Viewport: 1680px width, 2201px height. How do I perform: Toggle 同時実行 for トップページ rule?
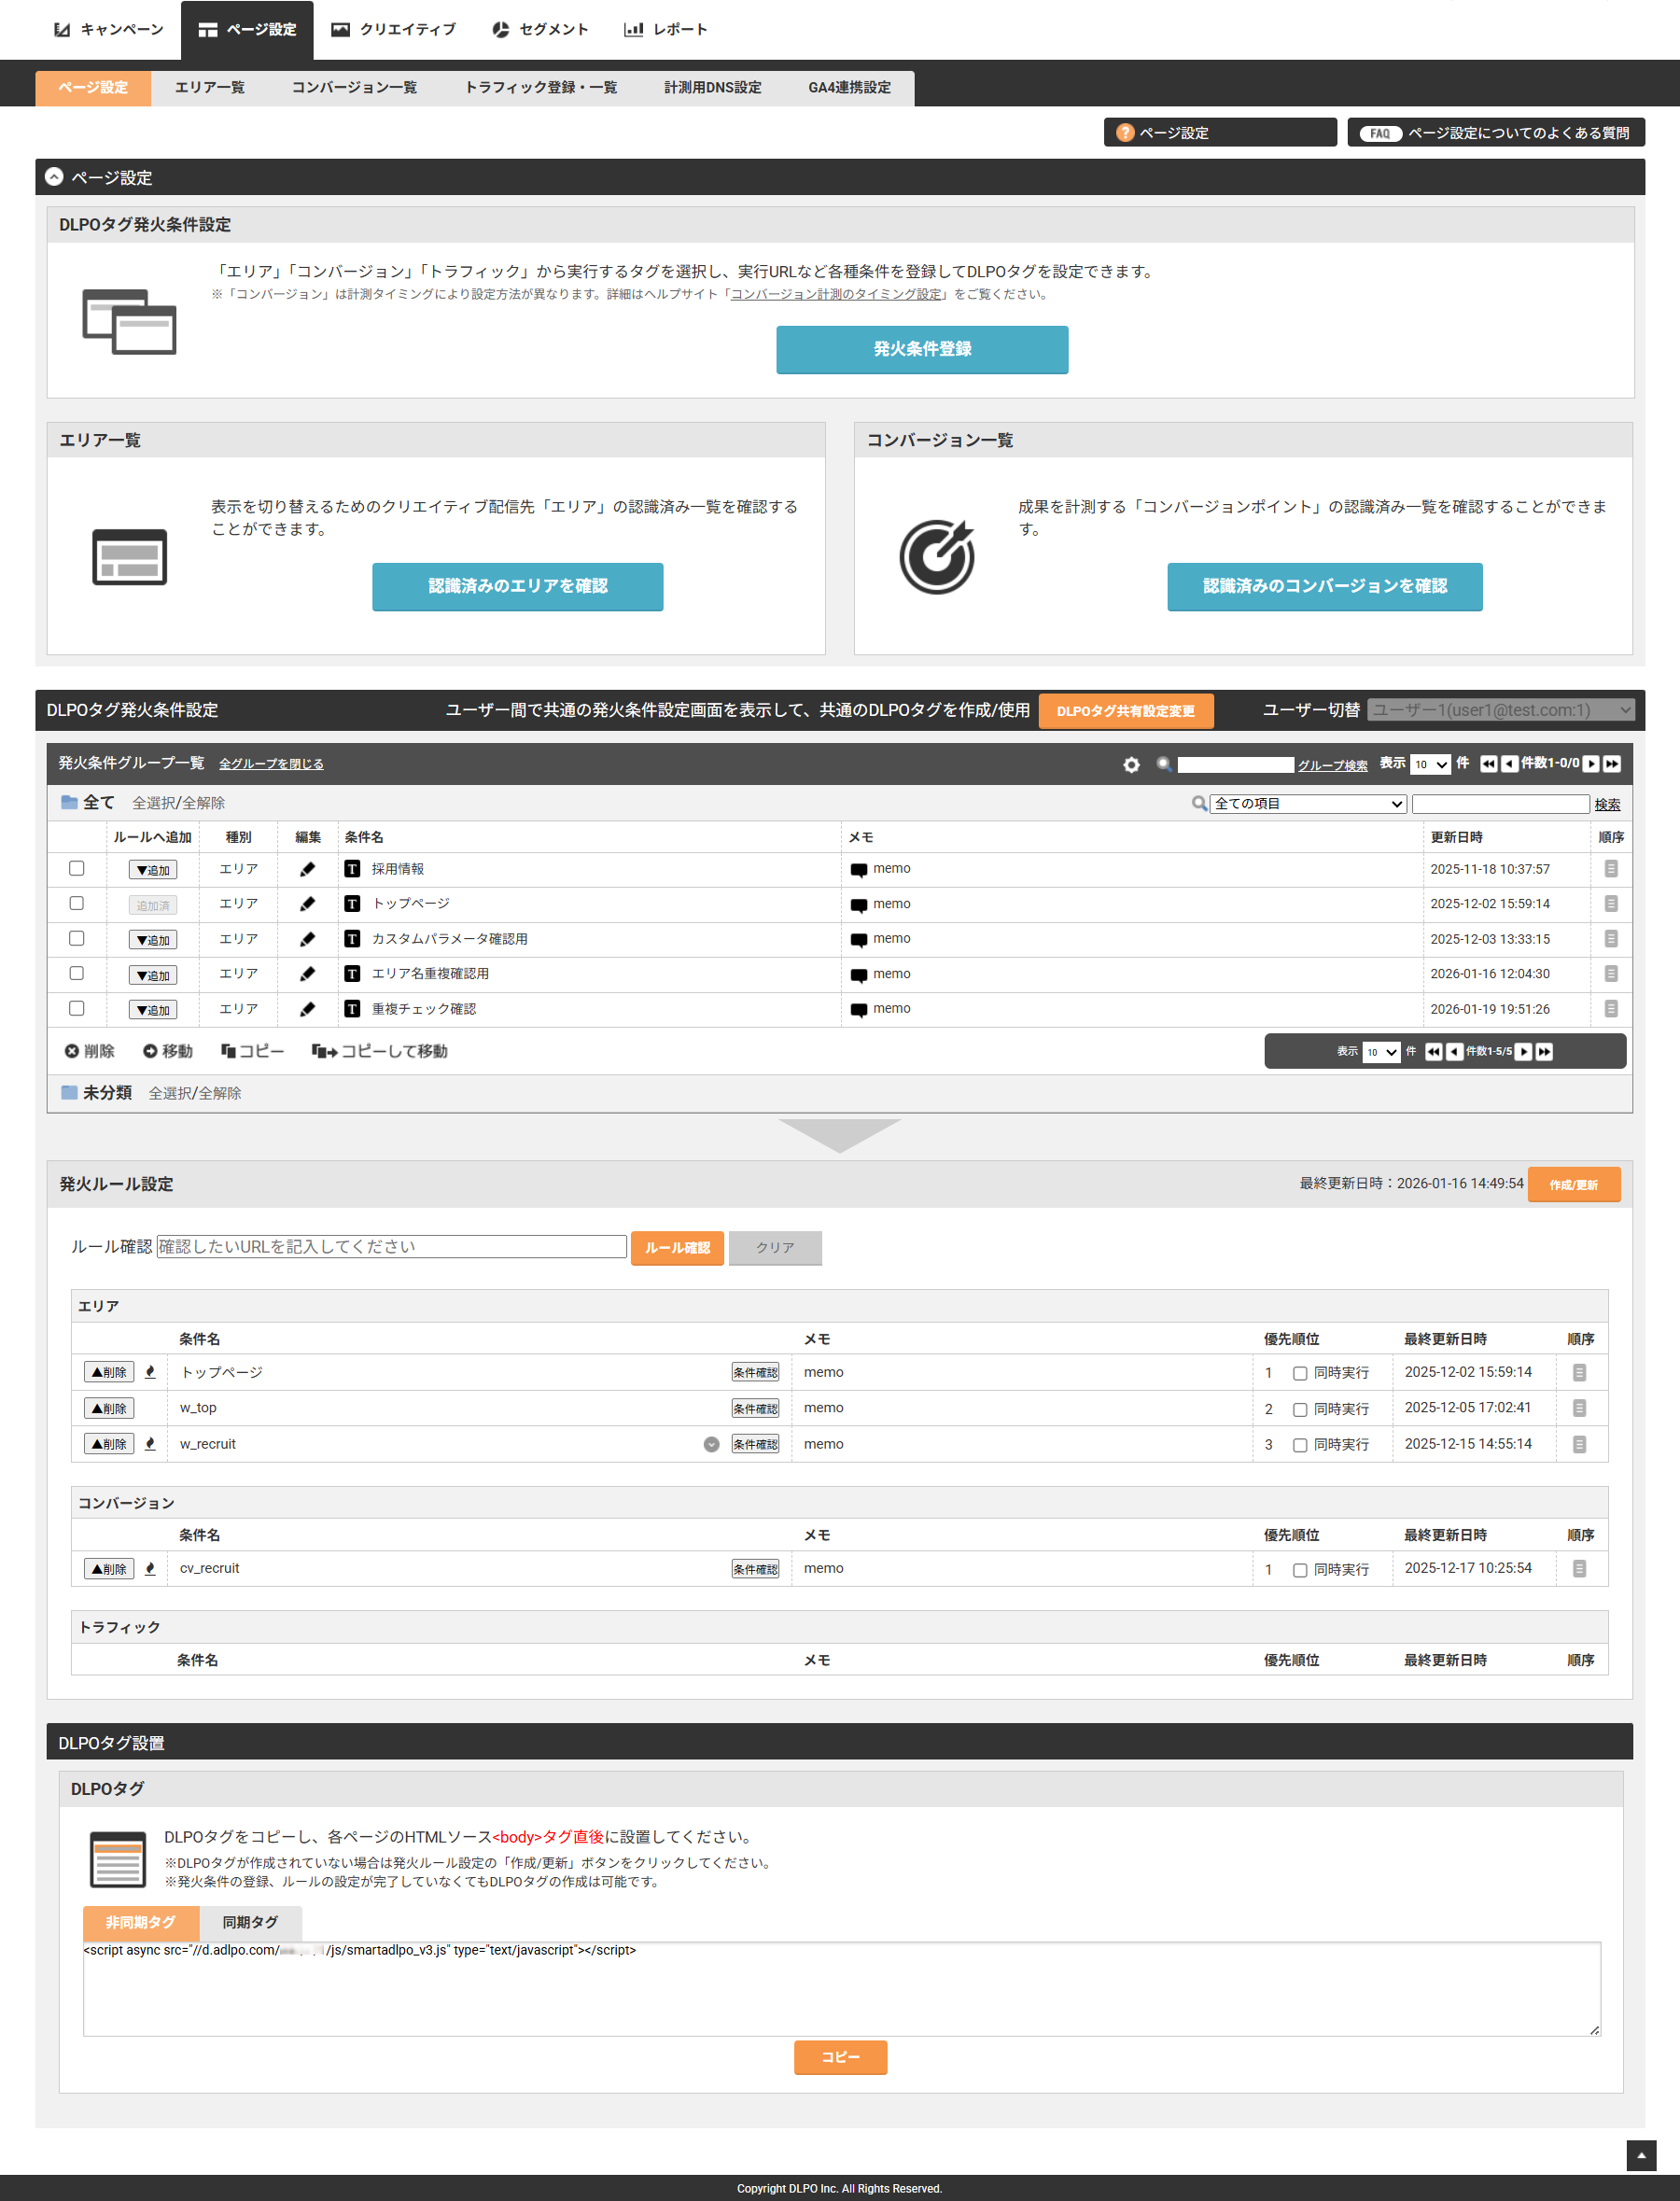click(1300, 1374)
